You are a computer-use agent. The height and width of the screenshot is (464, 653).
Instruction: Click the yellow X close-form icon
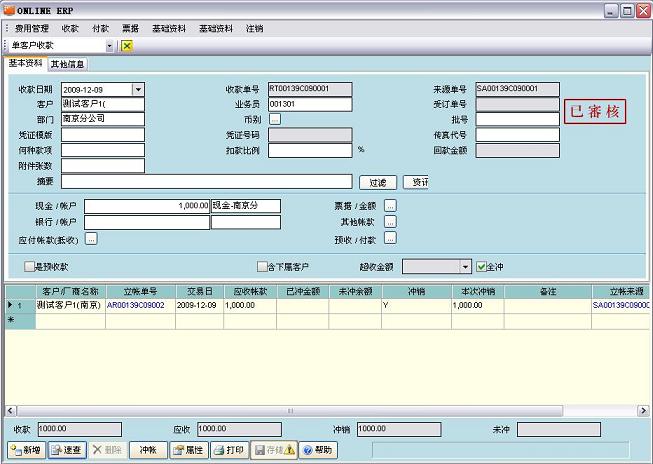point(127,46)
